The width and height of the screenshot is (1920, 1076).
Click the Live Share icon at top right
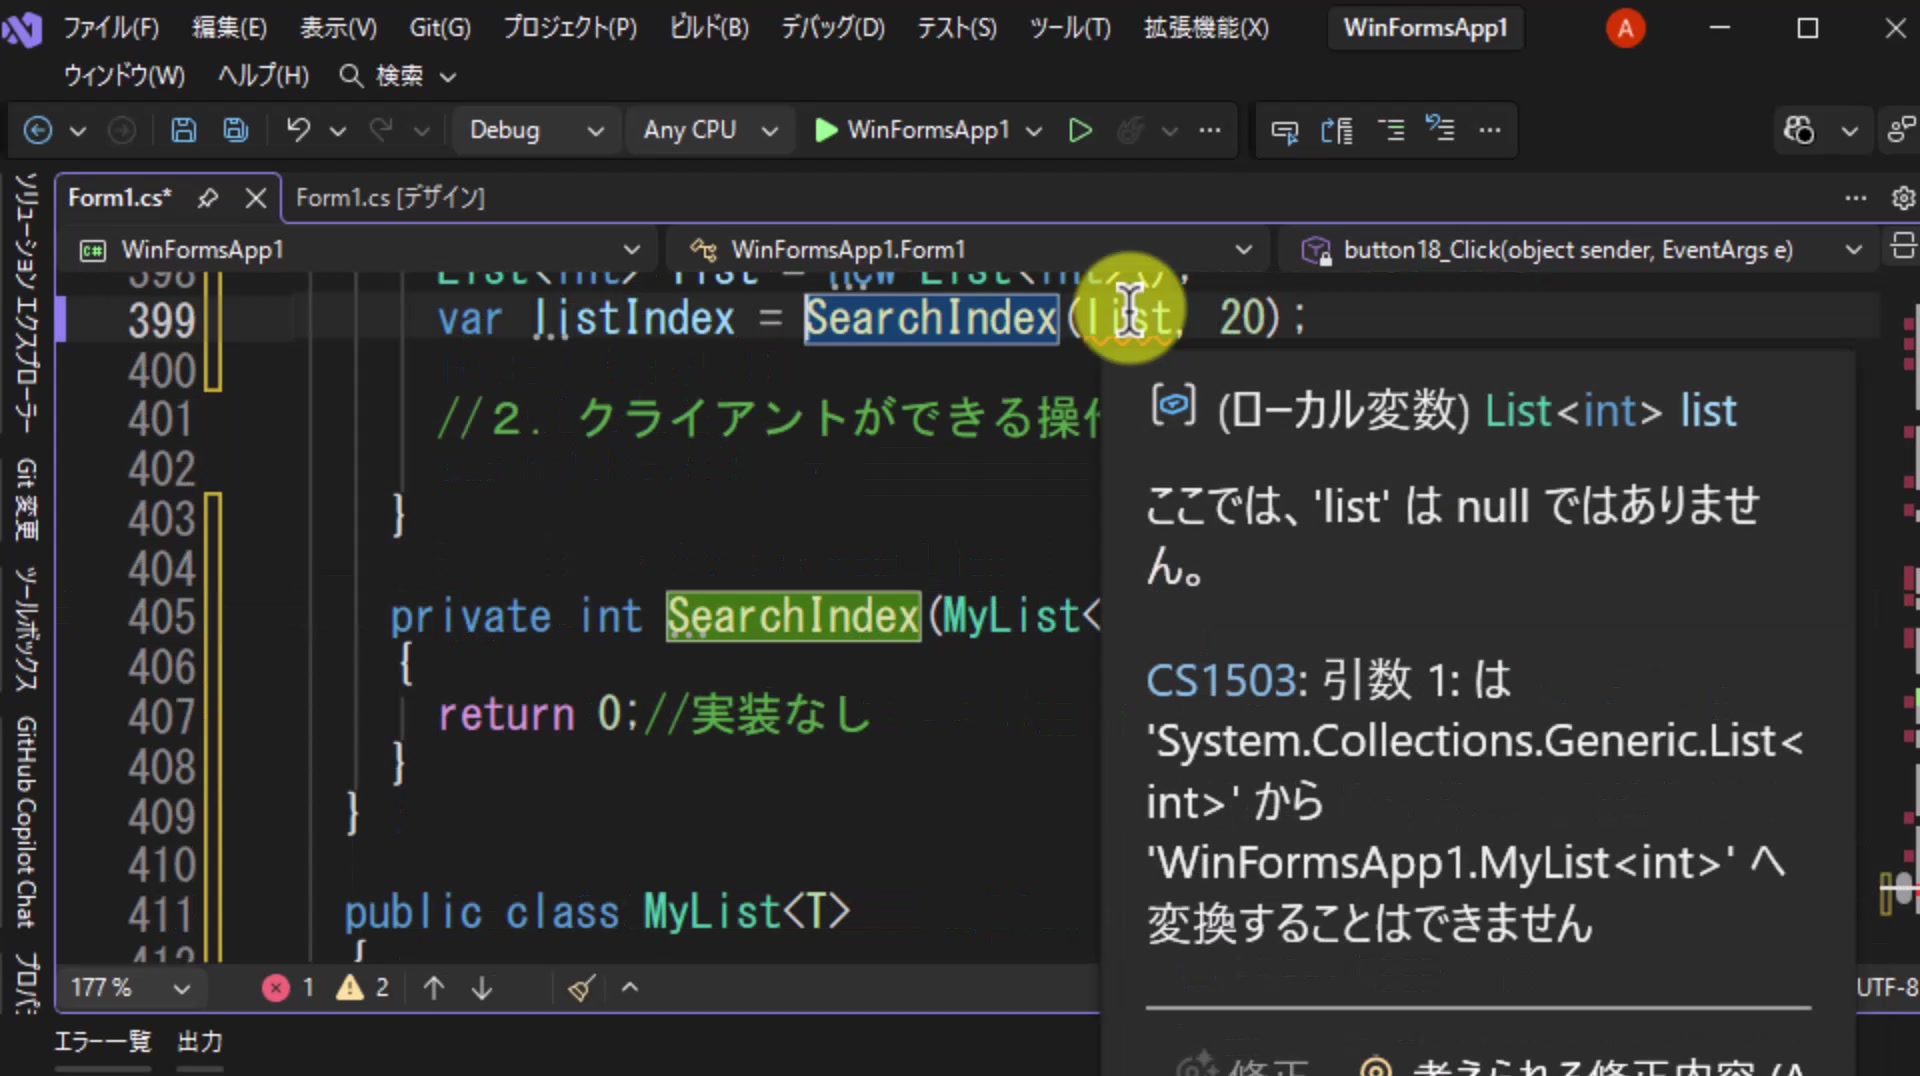coord(1900,130)
